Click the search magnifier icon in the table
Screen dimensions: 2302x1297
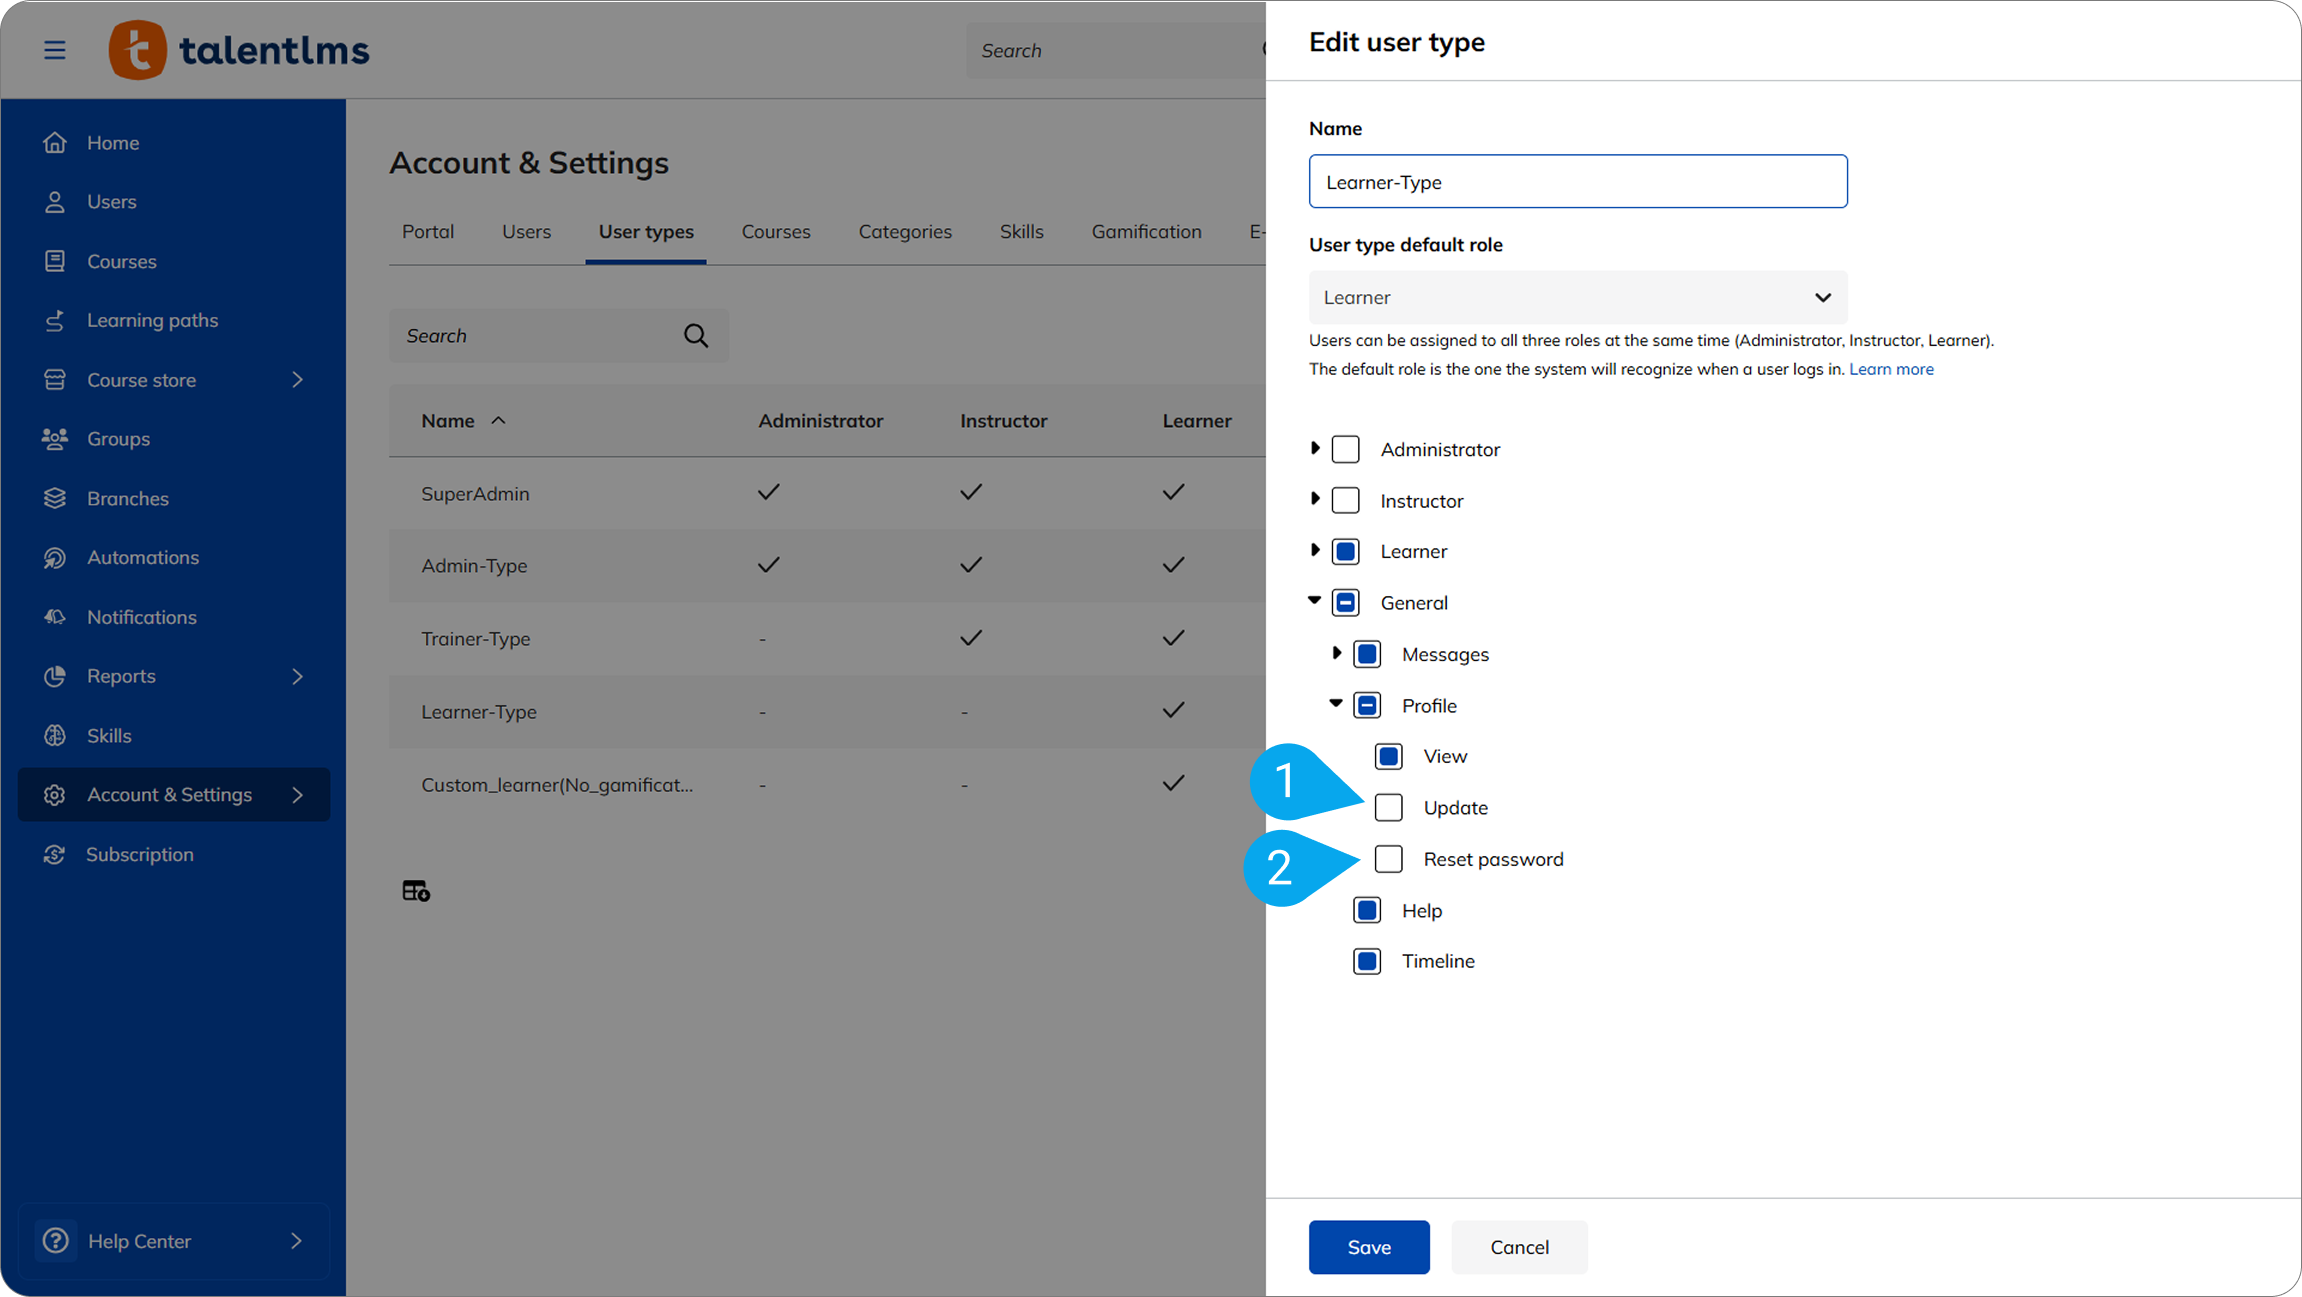pos(696,336)
